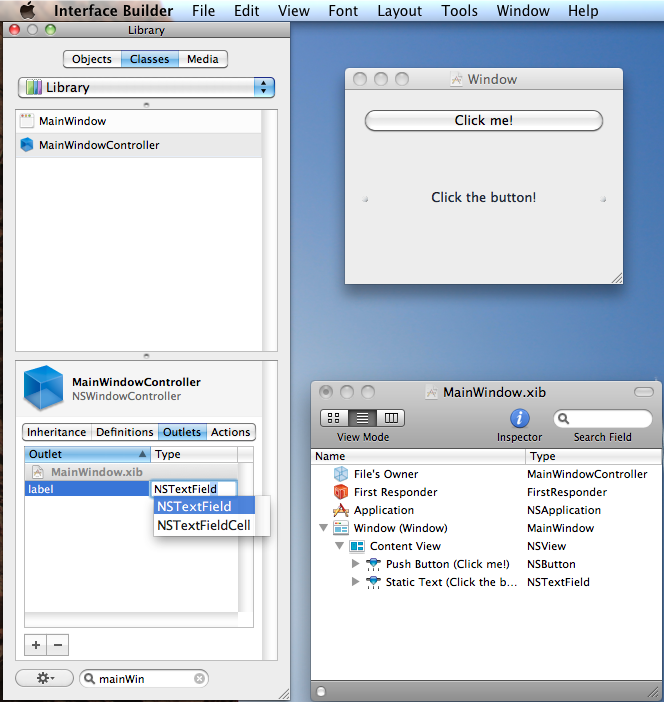Click the Push Button object icon
Image resolution: width=664 pixels, height=702 pixels.
coord(373,564)
